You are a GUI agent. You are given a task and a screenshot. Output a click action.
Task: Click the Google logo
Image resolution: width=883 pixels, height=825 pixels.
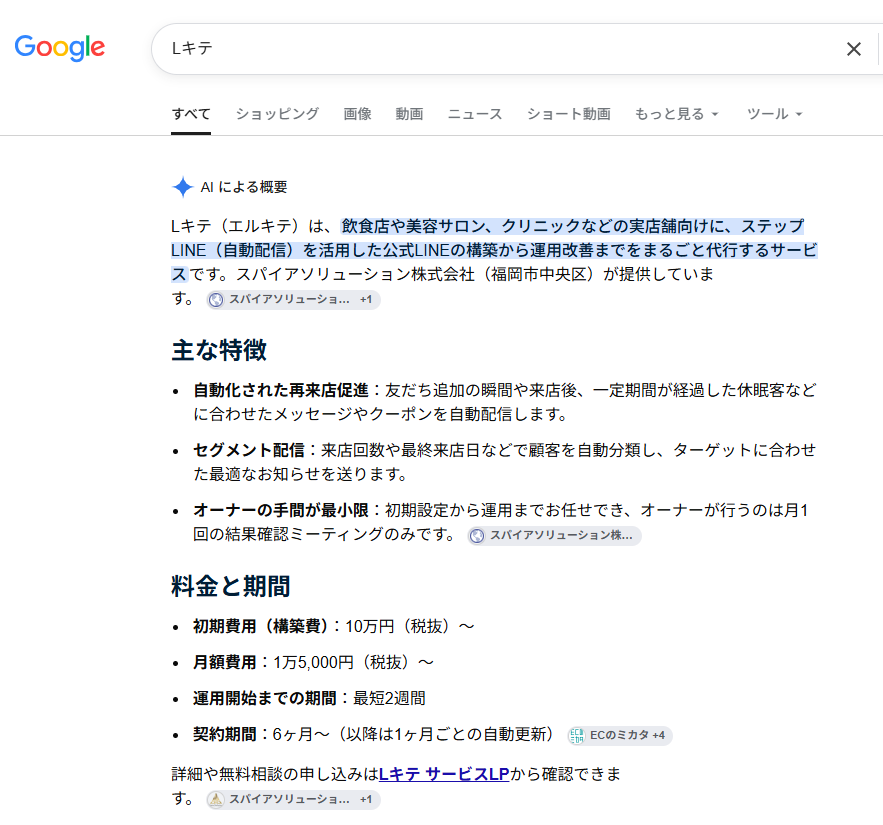click(60, 48)
